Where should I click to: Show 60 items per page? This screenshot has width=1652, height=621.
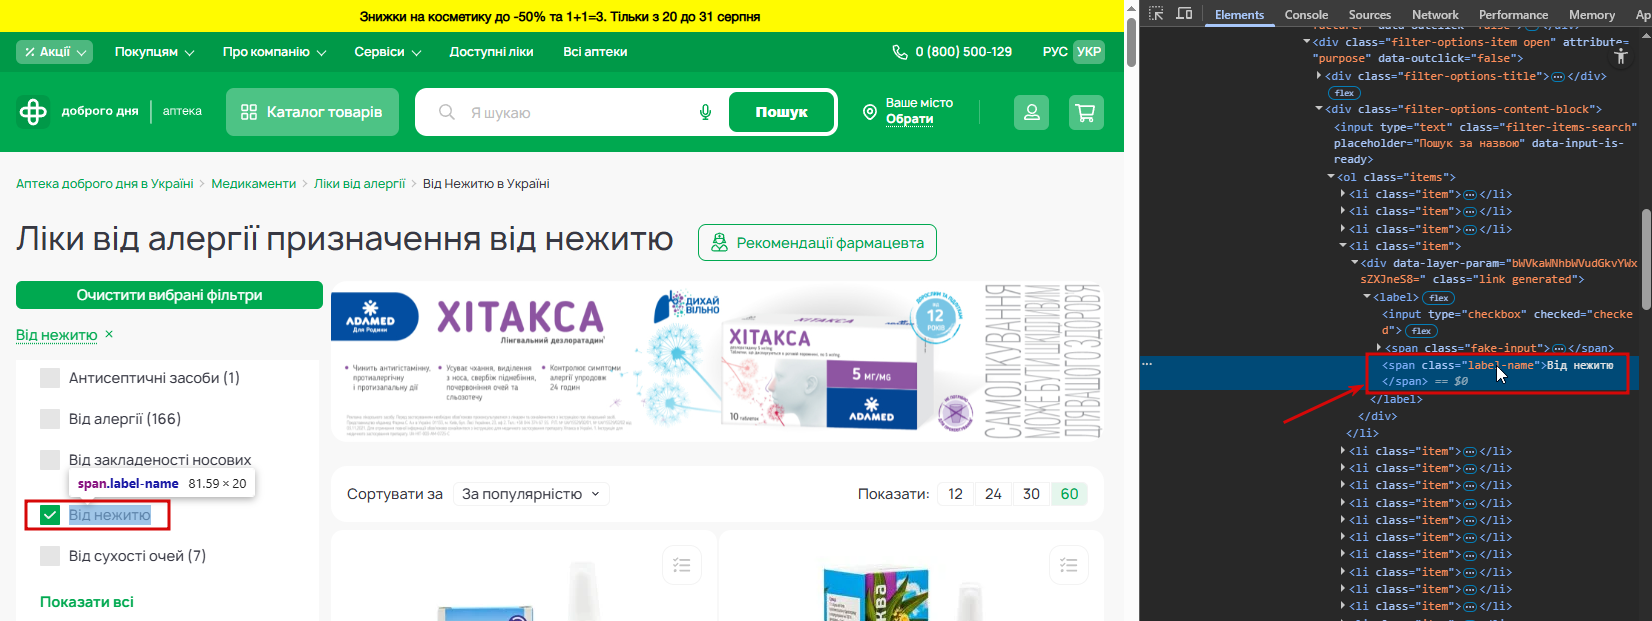tap(1069, 494)
